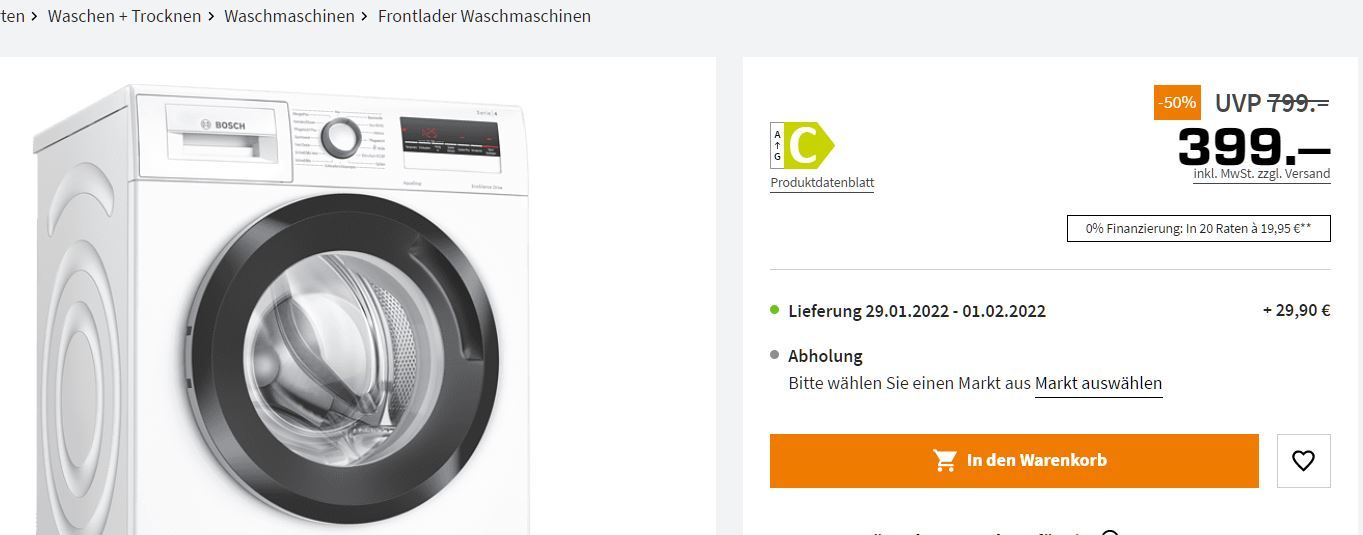The height and width of the screenshot is (535, 1363).
Task: Click the chevron after Waschmaschinen breadcrumb
Action: click(366, 17)
